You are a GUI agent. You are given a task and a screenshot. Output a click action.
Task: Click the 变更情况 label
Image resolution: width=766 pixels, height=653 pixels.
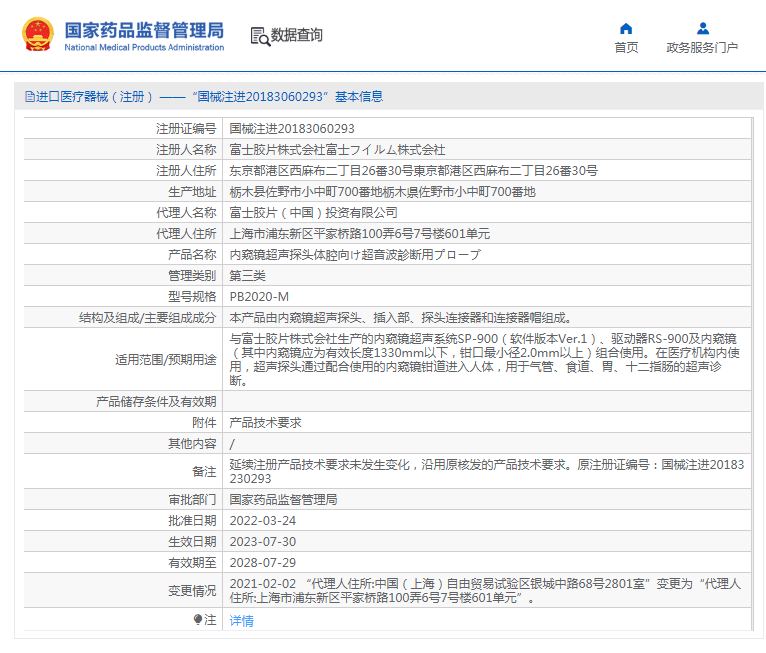(x=192, y=590)
